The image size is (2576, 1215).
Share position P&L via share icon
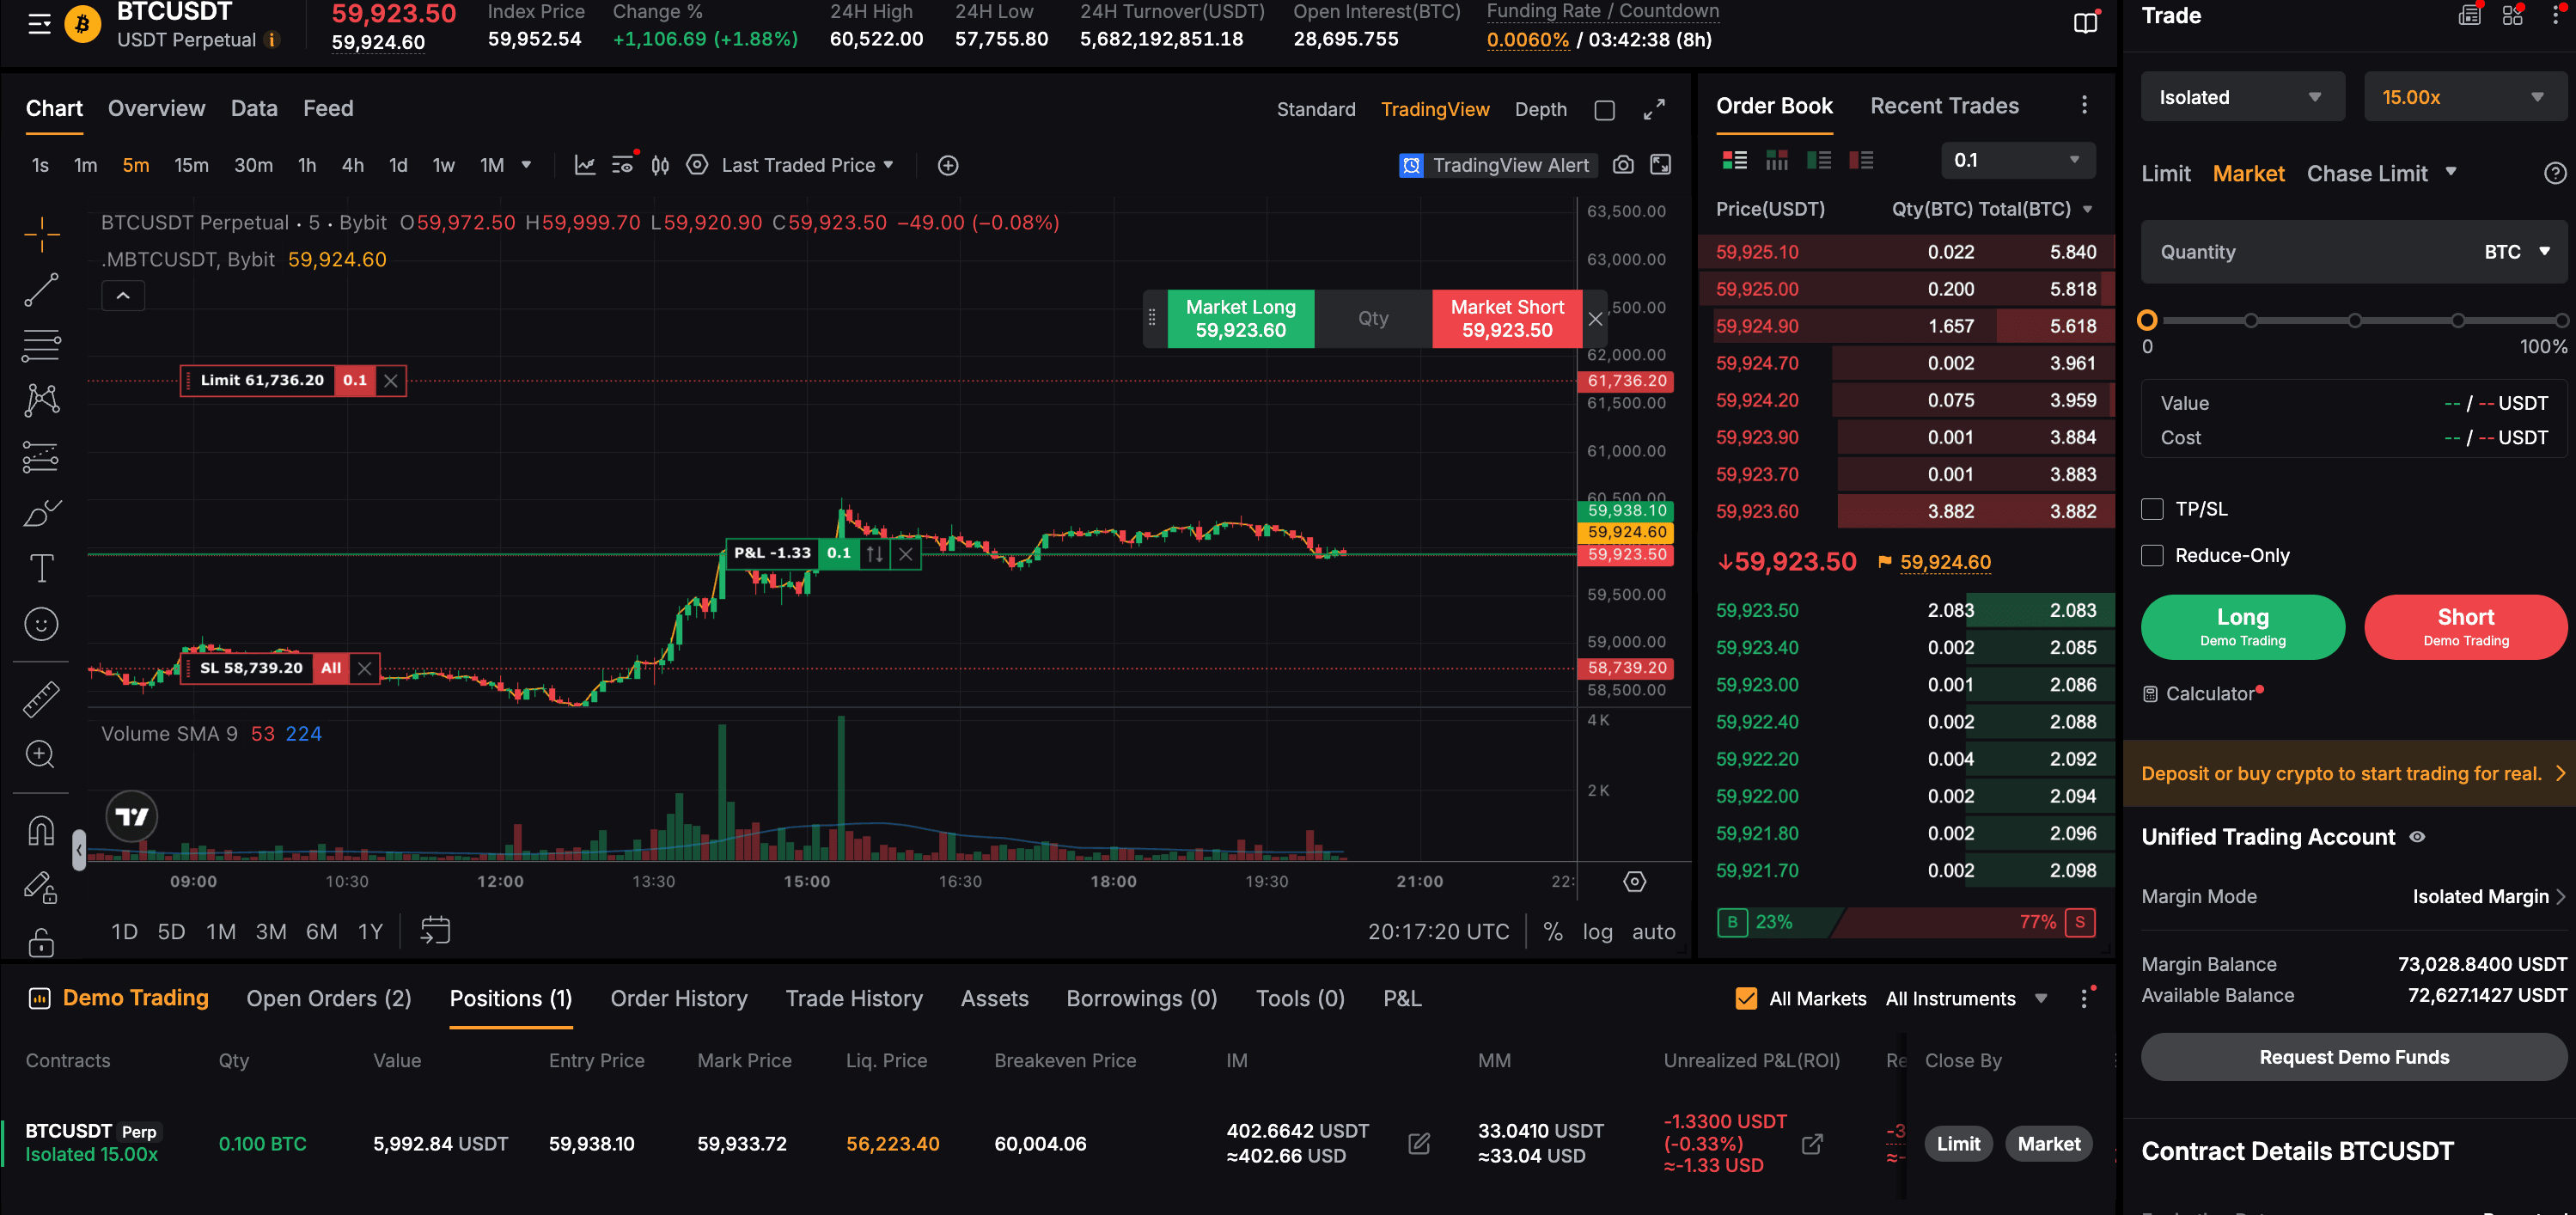click(1811, 1143)
